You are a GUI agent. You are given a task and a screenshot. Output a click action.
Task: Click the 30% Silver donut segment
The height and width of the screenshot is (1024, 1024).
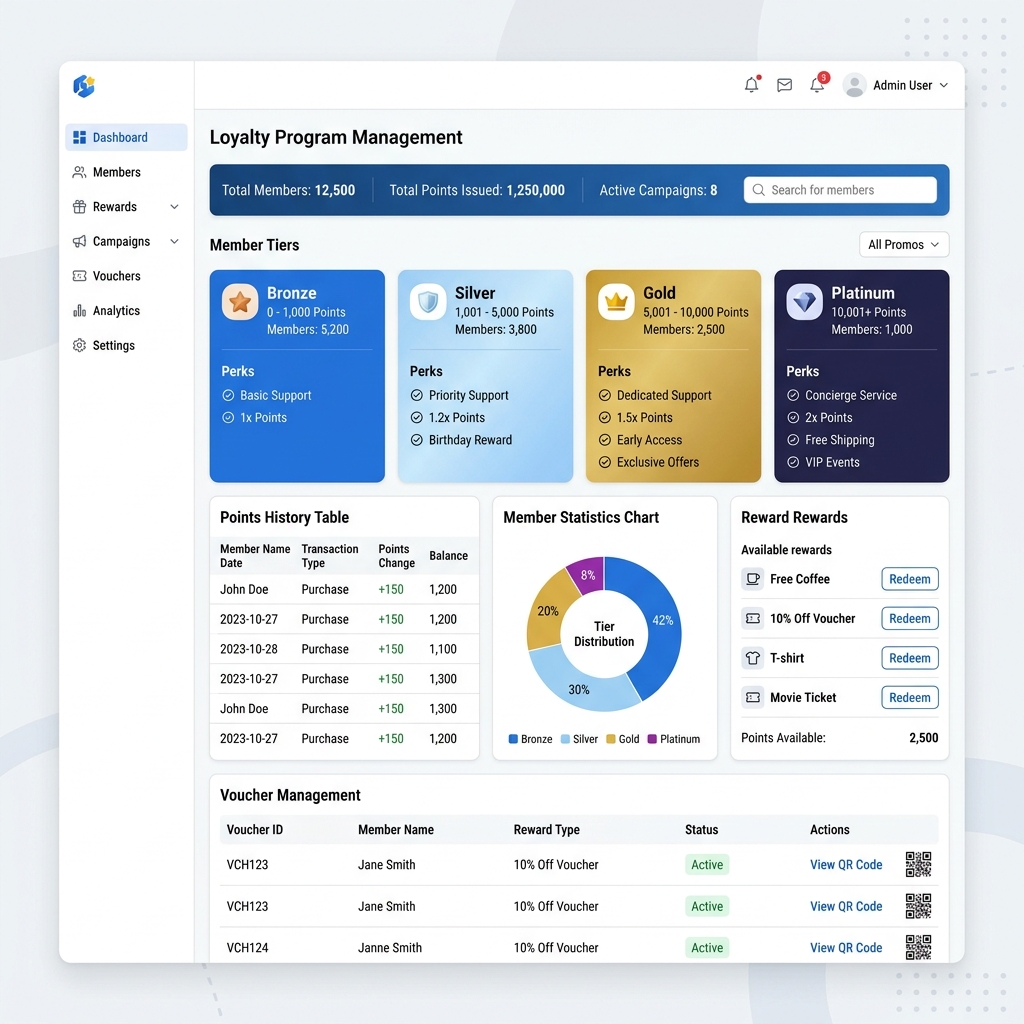tap(580, 688)
